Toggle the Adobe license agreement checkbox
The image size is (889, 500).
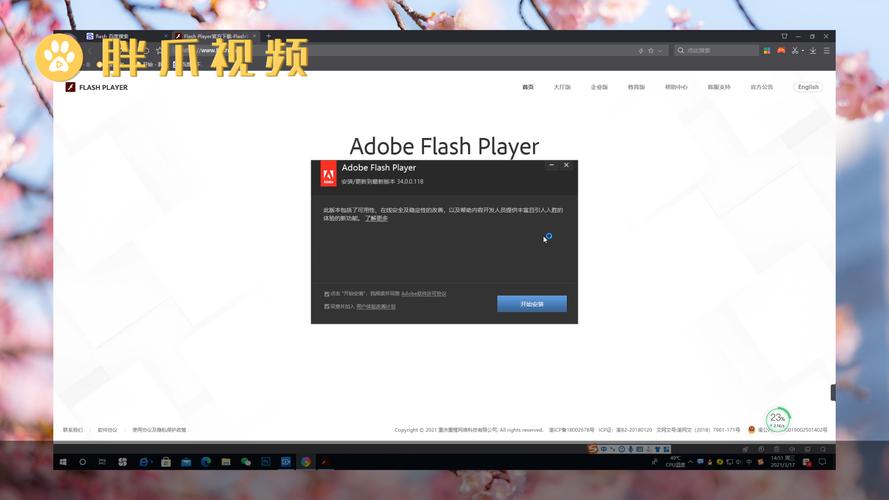(327, 294)
